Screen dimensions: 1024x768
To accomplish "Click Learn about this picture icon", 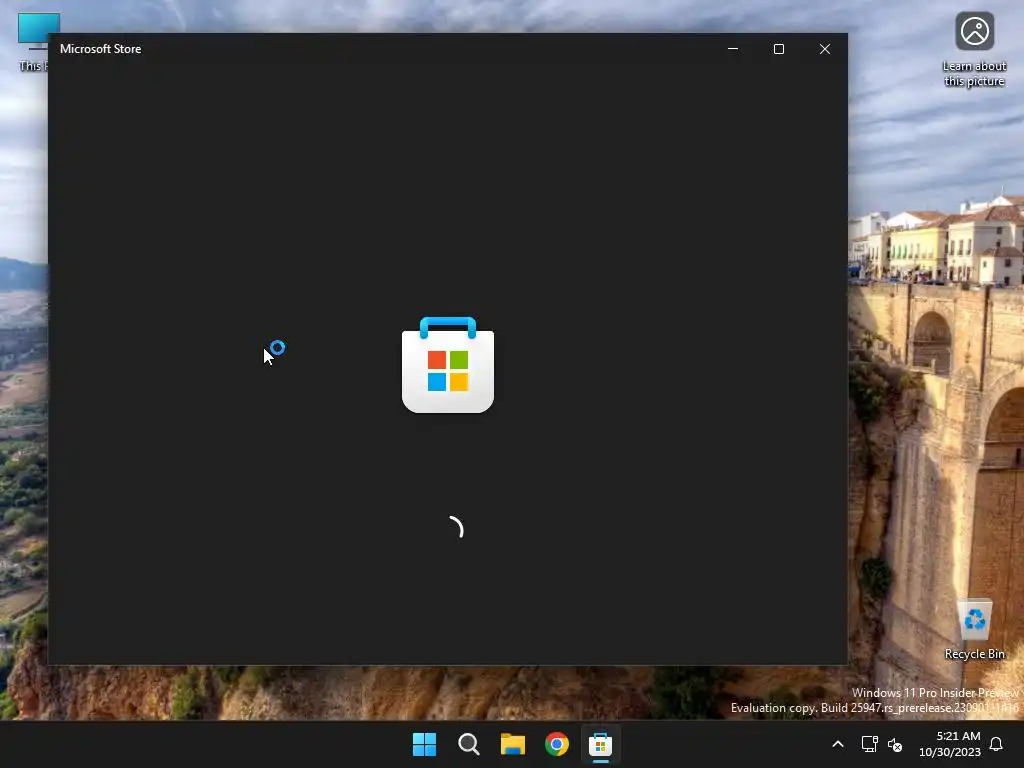I will tap(974, 50).
